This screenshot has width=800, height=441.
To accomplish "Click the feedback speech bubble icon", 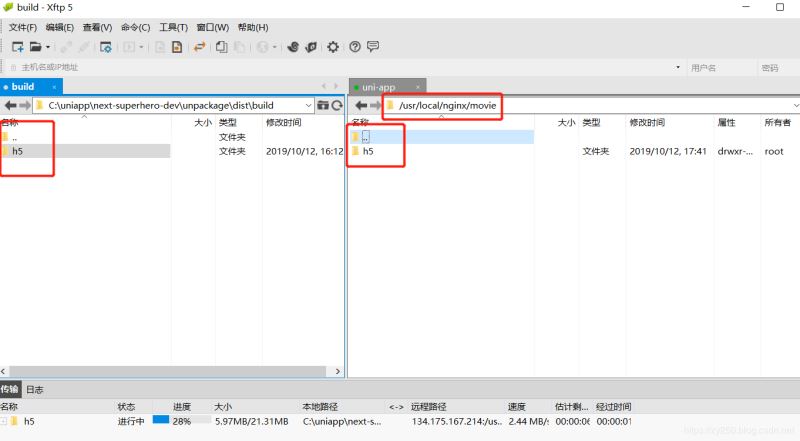I will [373, 47].
